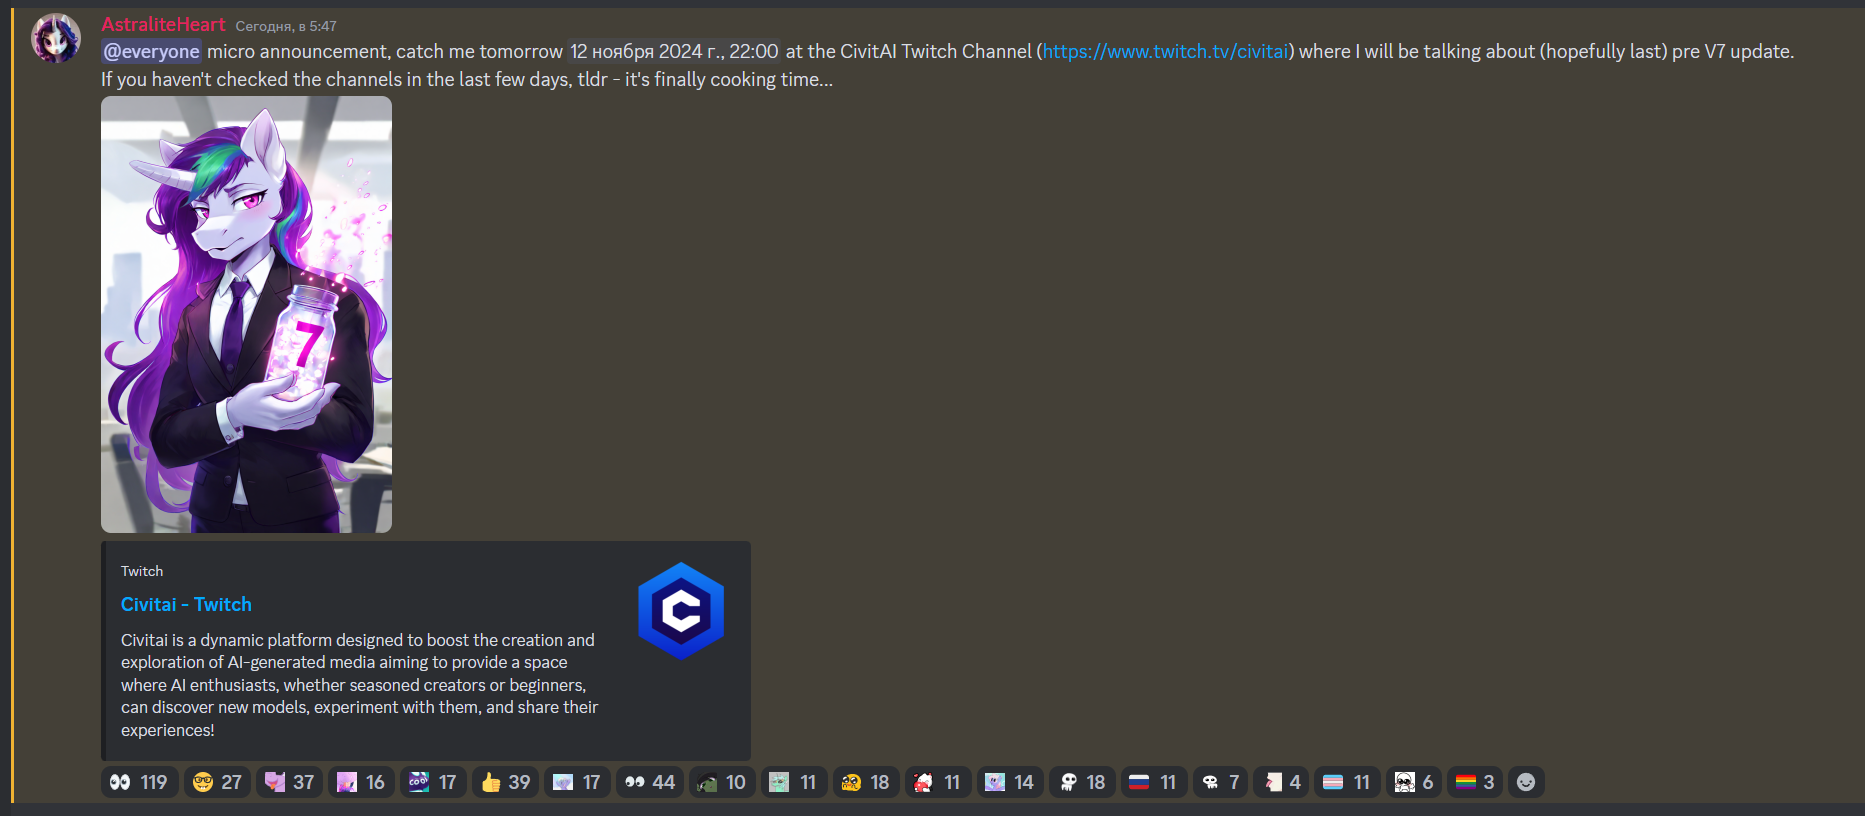Toggle the side-glancing eyes reaction showing 44

coord(650,782)
